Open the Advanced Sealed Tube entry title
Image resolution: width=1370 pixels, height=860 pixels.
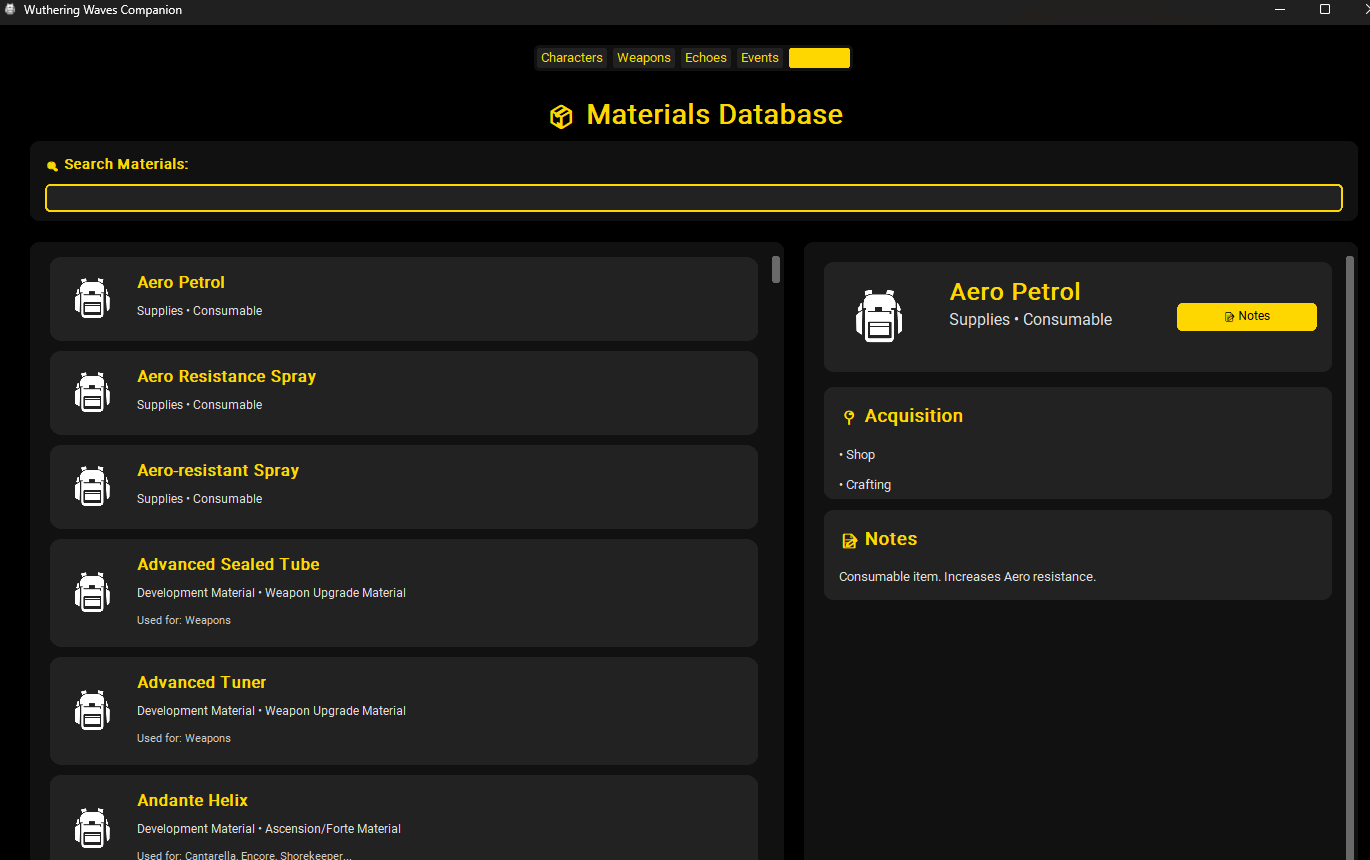pyautogui.click(x=229, y=565)
